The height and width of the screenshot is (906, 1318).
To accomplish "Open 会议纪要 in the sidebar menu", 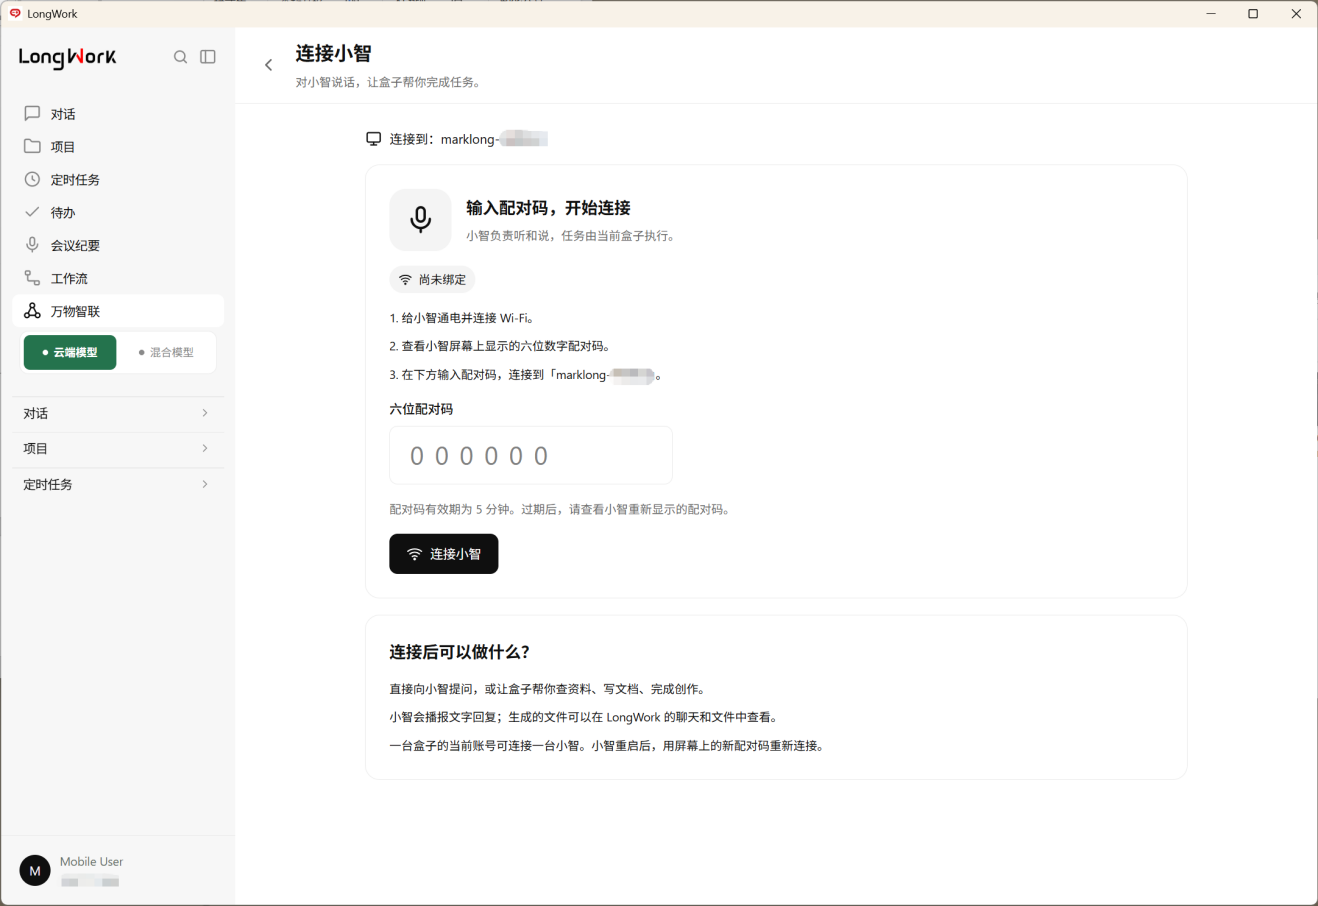I will tap(118, 245).
